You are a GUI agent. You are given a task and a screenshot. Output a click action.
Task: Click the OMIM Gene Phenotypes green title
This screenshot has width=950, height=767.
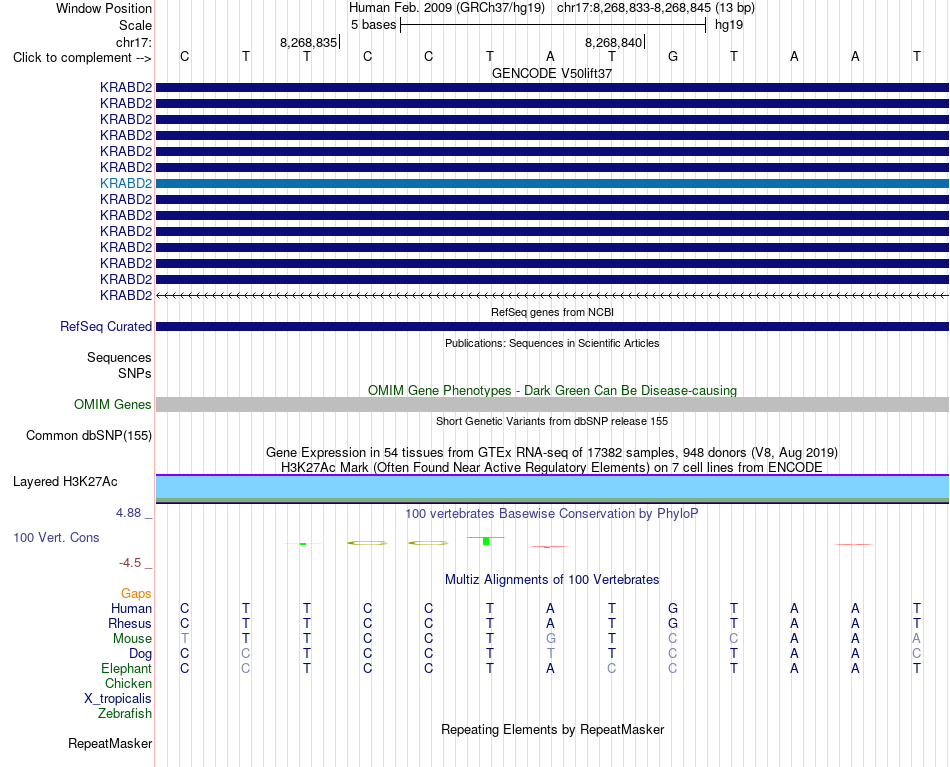(x=552, y=390)
